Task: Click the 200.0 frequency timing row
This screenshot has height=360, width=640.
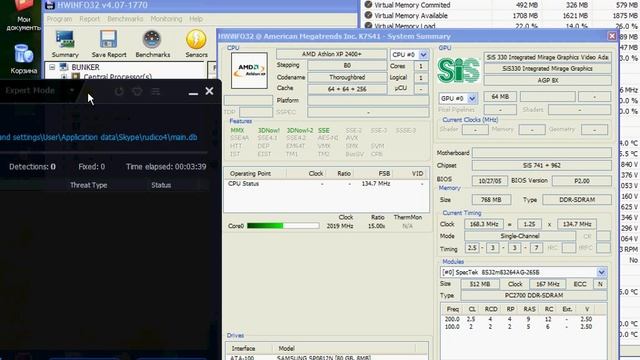Action: tap(524, 319)
